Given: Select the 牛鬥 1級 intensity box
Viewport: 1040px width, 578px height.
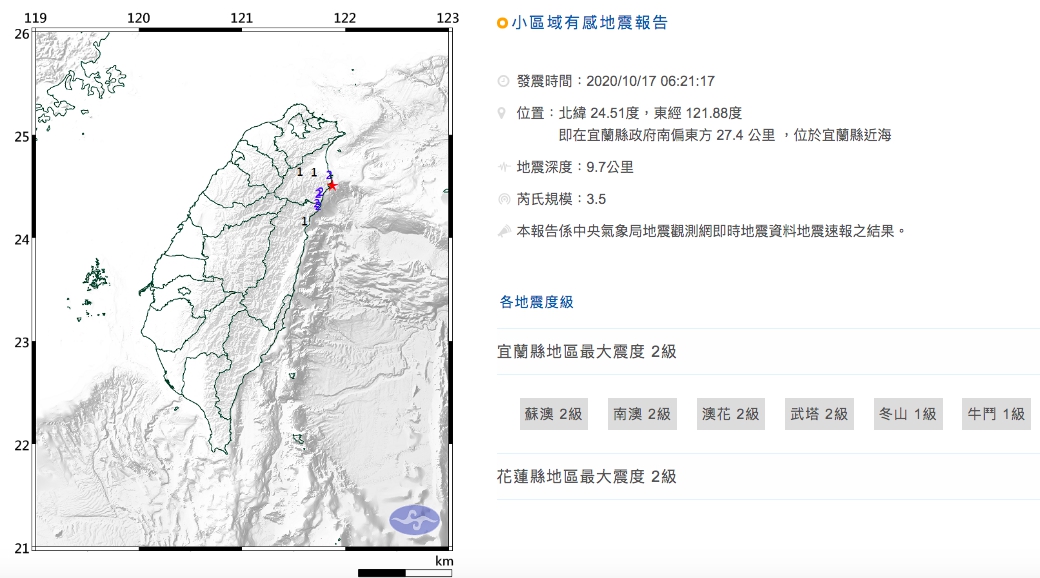Looking at the screenshot, I should [x=994, y=413].
